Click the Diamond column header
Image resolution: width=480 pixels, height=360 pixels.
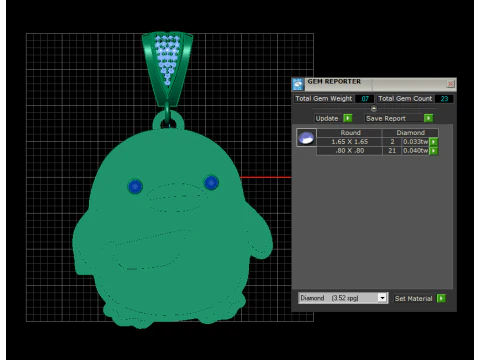coord(410,133)
